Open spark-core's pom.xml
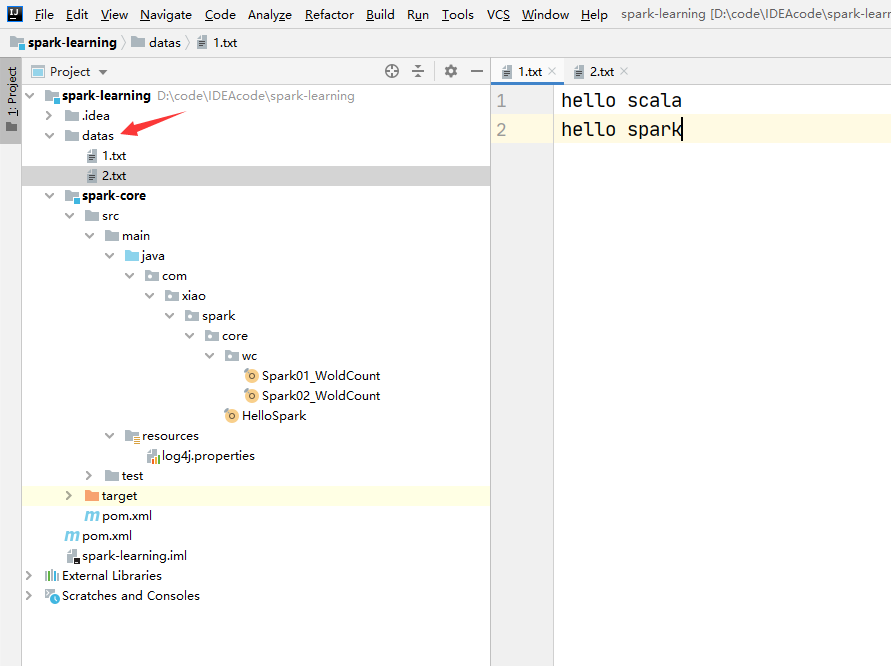891x666 pixels. (127, 515)
